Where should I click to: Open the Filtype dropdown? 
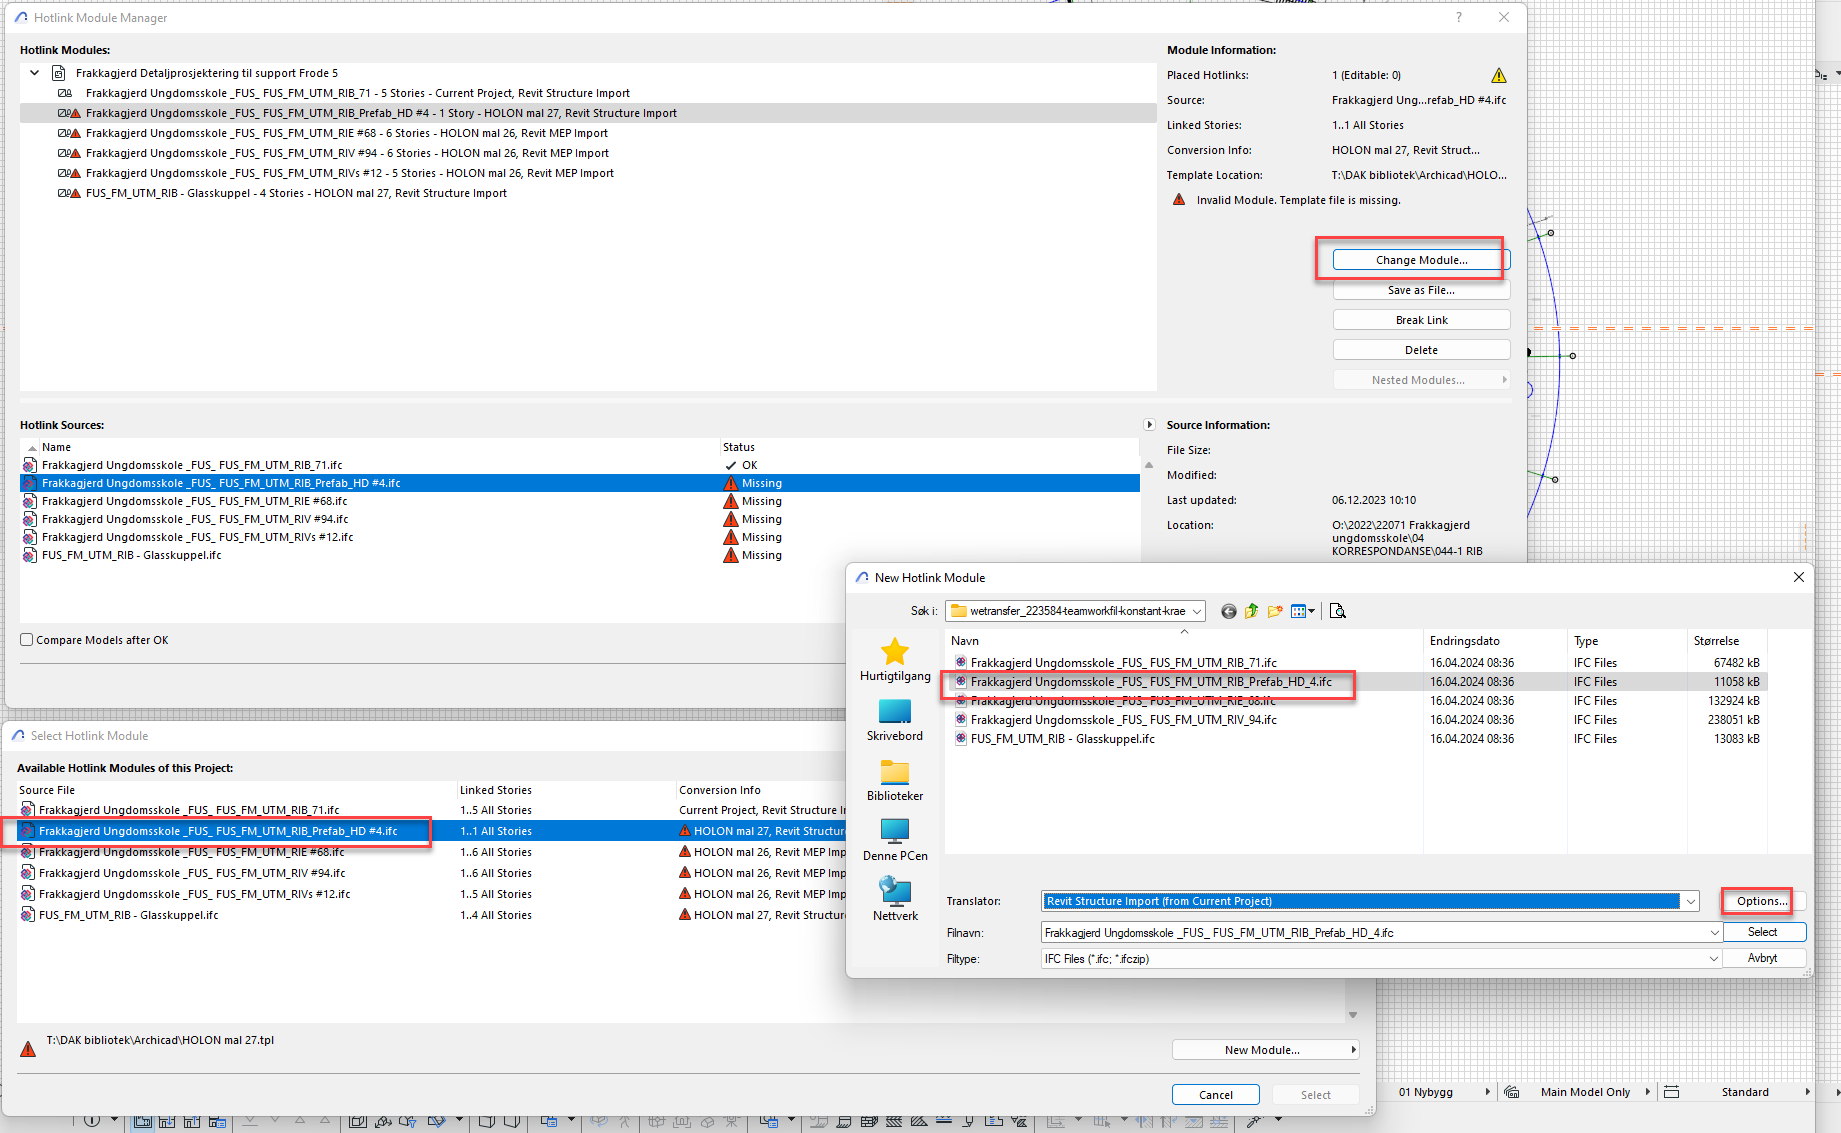tap(1713, 959)
